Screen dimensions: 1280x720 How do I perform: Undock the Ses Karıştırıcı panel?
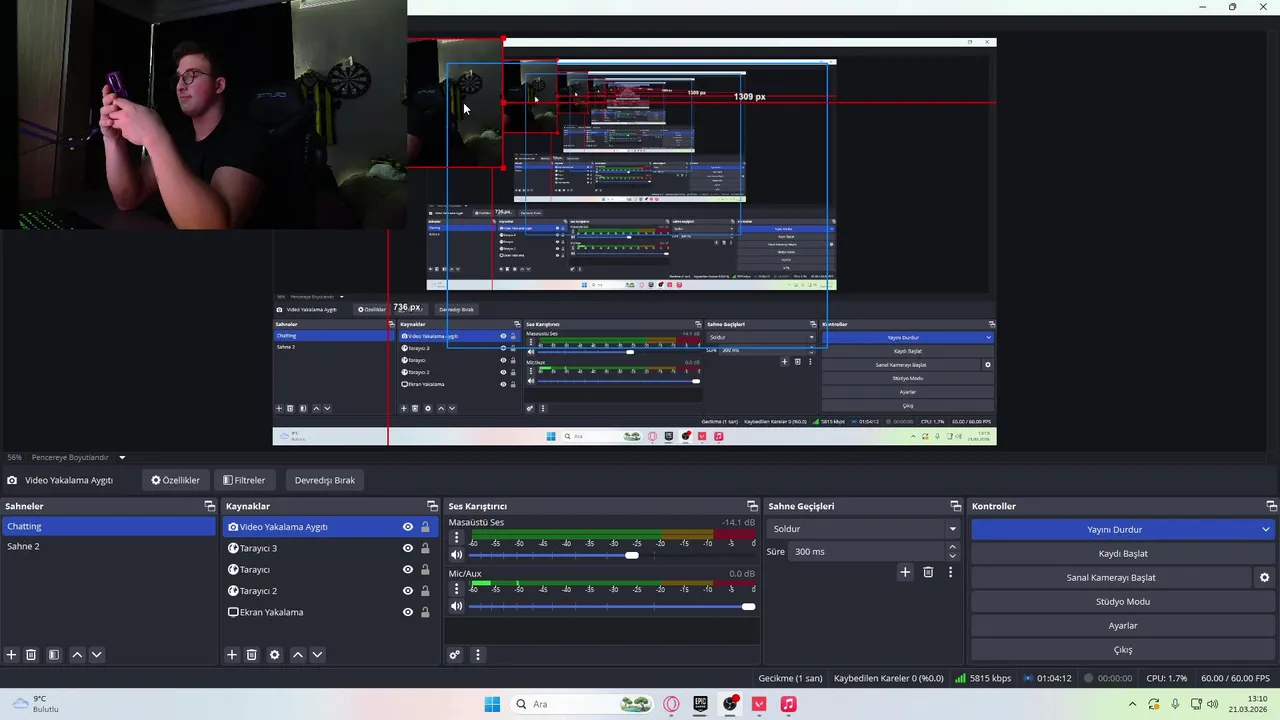click(x=752, y=506)
